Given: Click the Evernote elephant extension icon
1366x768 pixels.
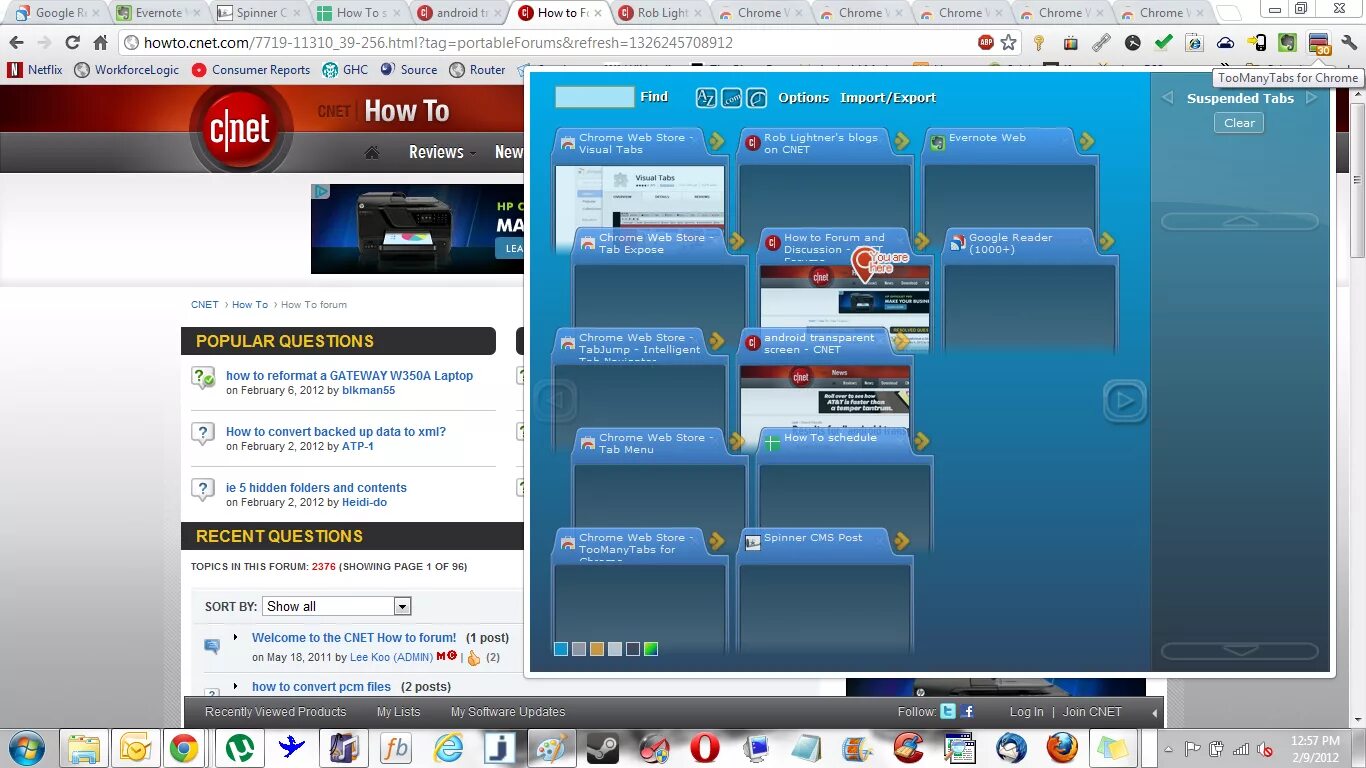Looking at the screenshot, I should click(1288, 42).
